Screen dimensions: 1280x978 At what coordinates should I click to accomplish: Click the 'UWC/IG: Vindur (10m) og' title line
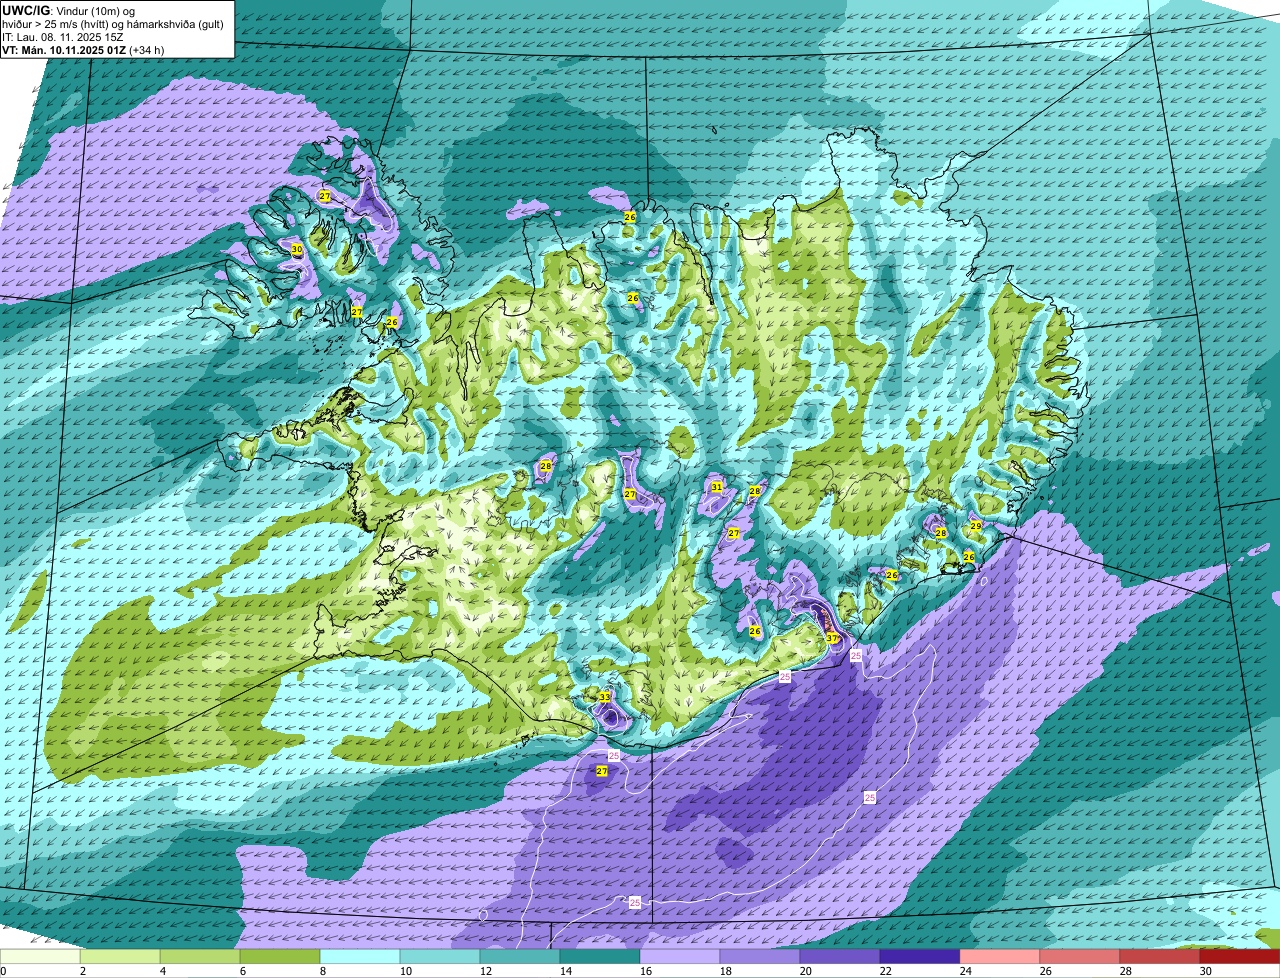pos(67,10)
